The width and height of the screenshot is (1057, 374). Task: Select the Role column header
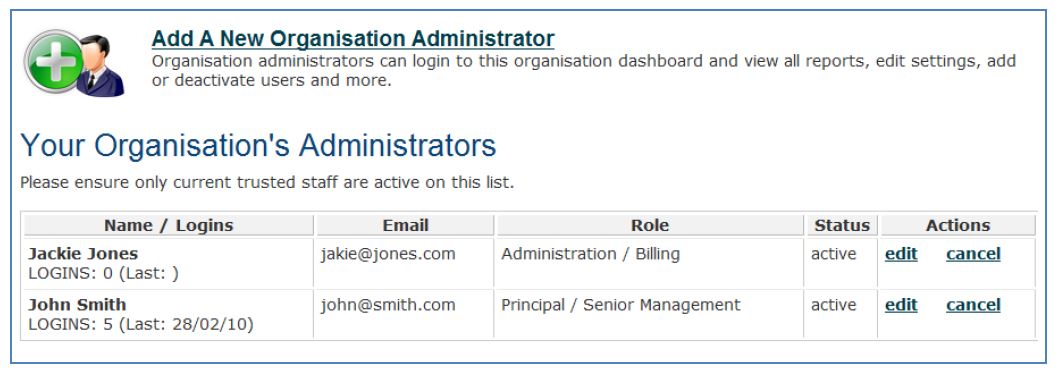[650, 226]
